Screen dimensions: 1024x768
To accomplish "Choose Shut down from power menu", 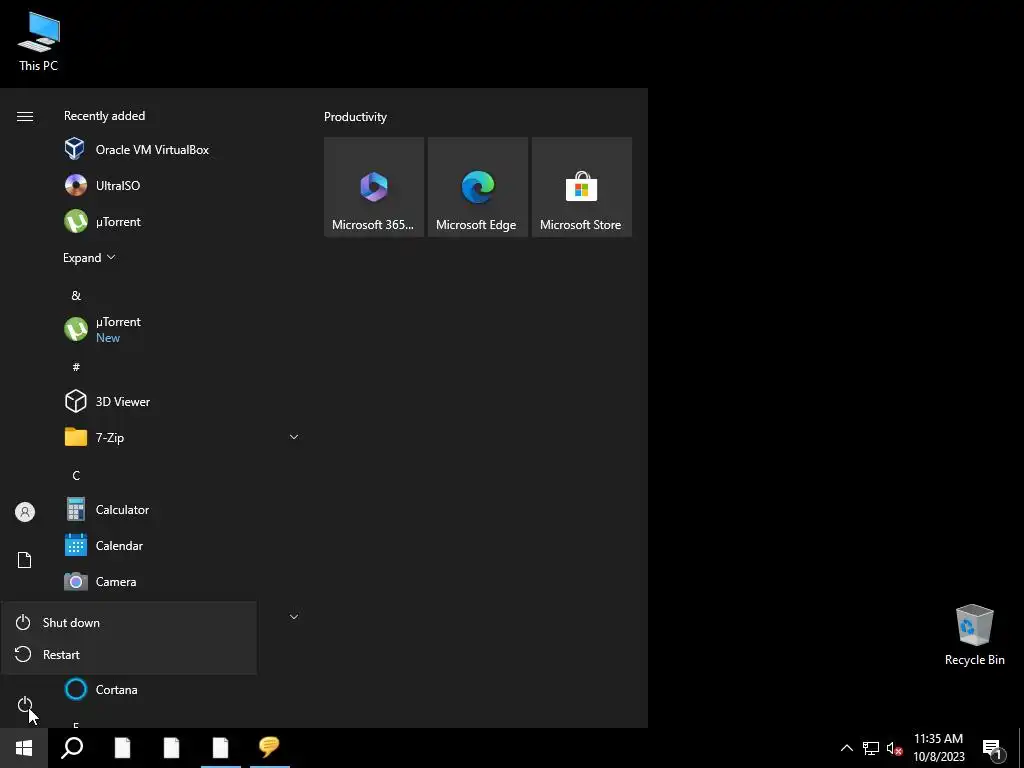I will [x=129, y=622].
